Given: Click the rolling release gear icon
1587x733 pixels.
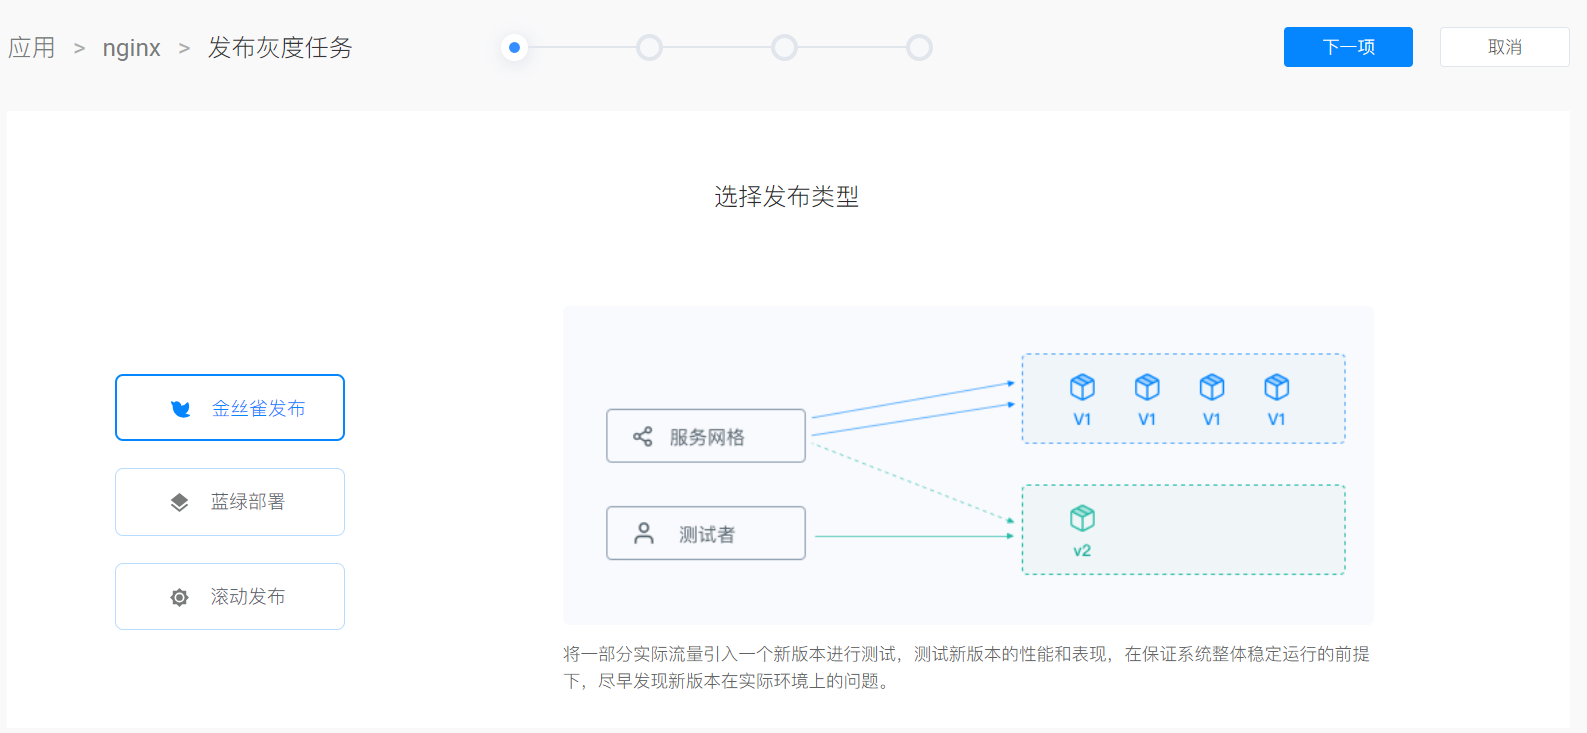Looking at the screenshot, I should pos(180,597).
